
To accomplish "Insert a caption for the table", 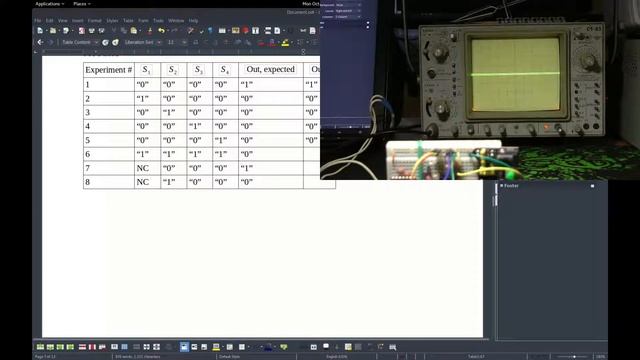I will (x=326, y=347).
